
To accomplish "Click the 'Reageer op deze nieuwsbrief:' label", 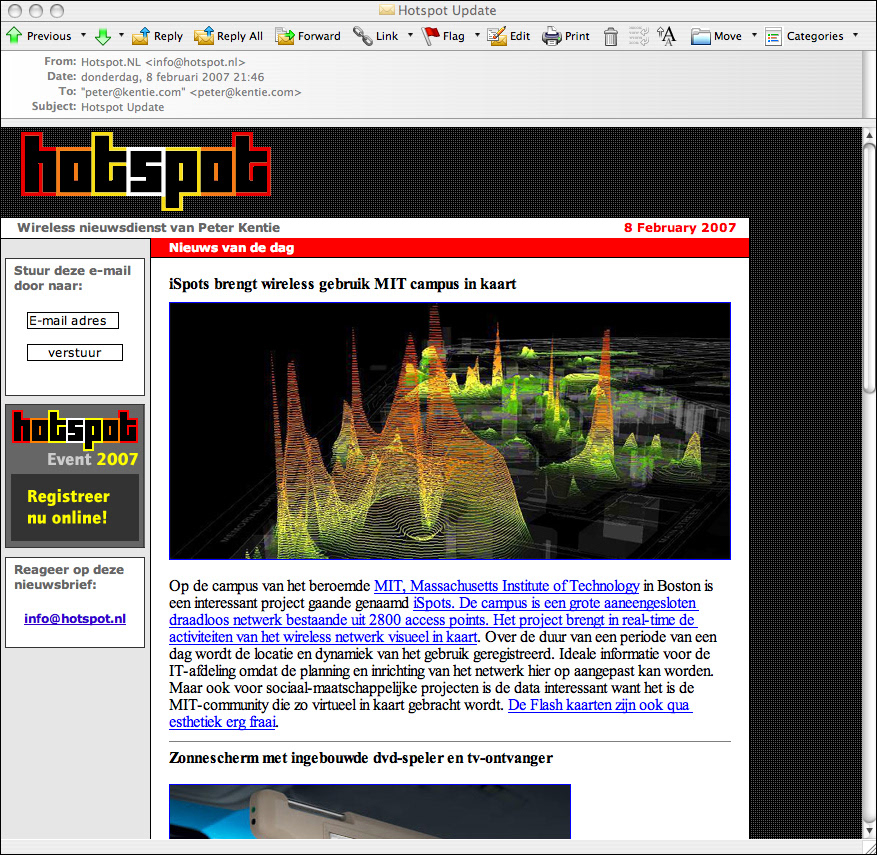I will [x=69, y=577].
